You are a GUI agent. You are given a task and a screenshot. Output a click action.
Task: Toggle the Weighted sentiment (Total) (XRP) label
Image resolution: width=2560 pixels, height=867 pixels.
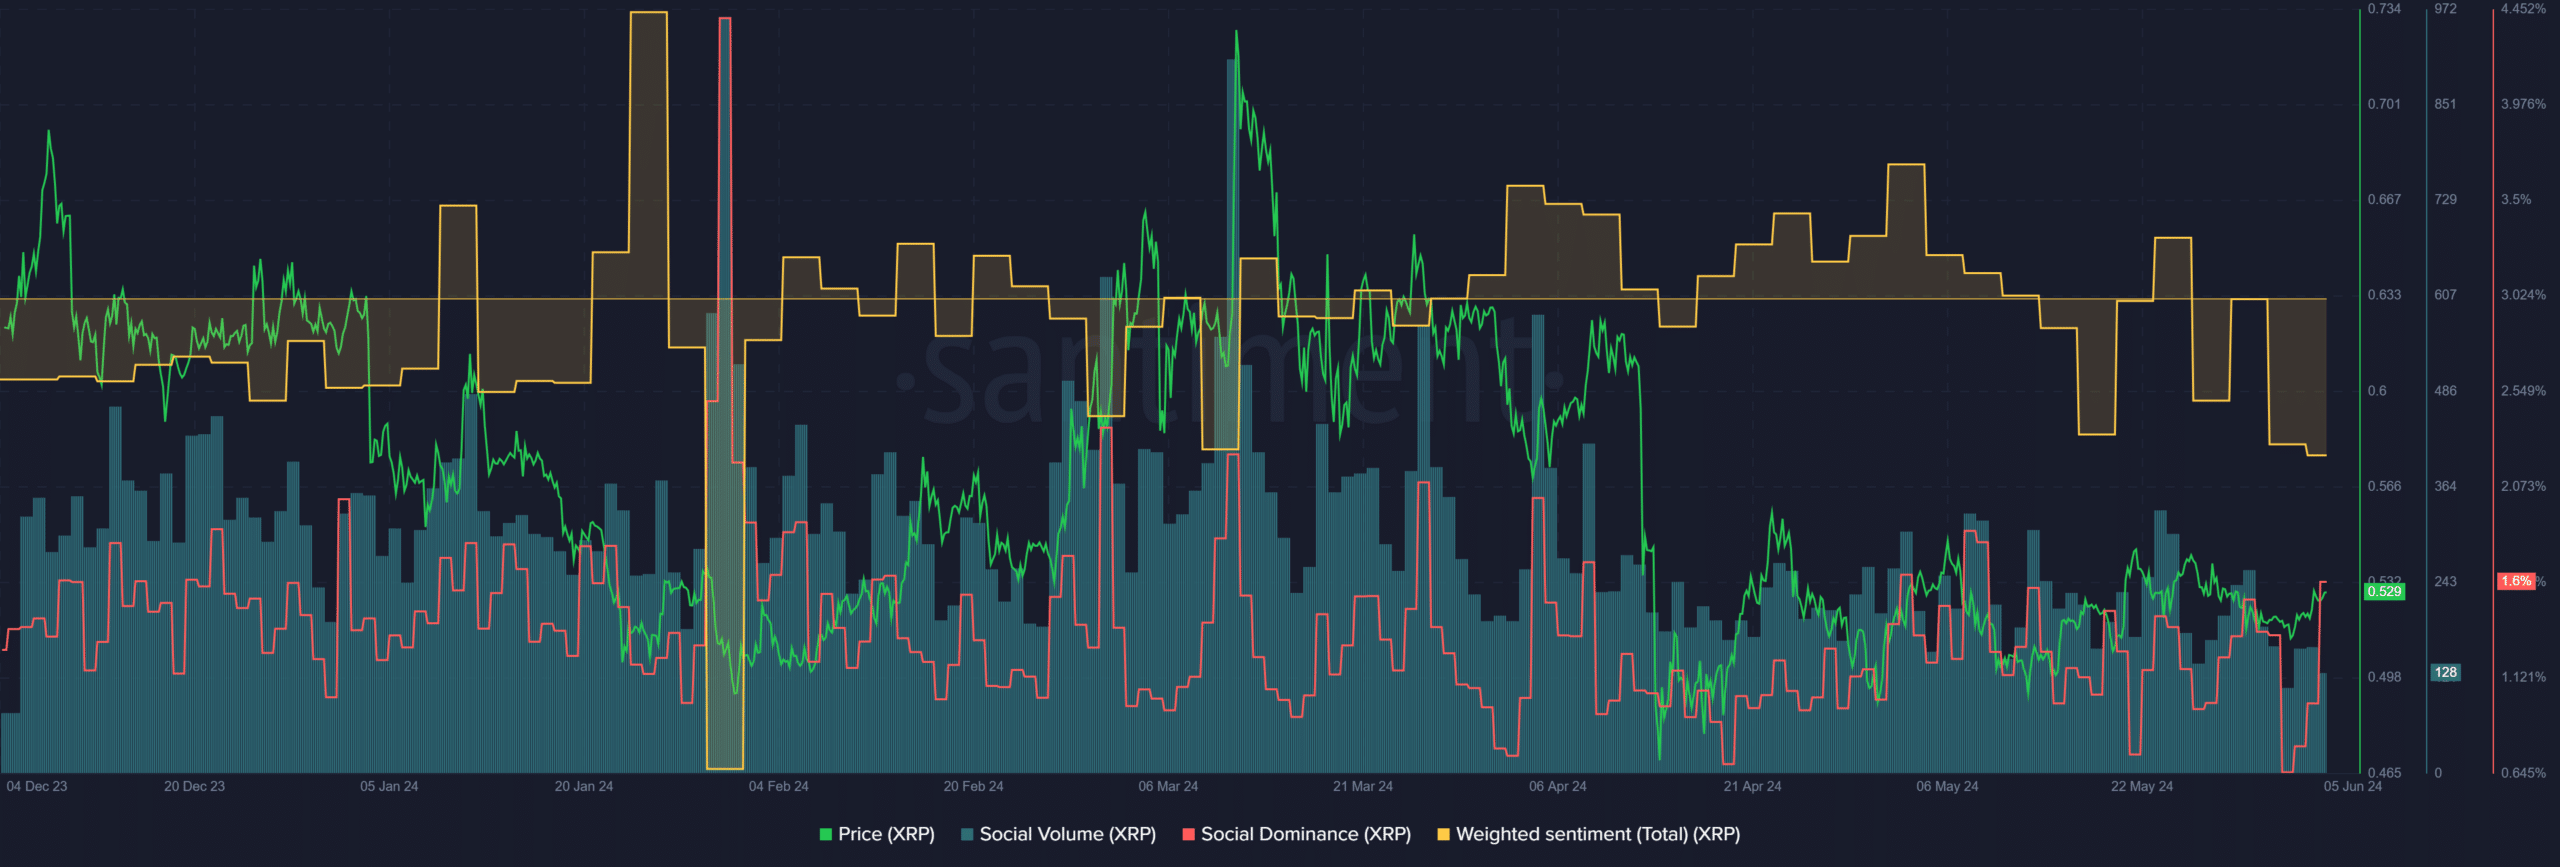(x=1598, y=834)
